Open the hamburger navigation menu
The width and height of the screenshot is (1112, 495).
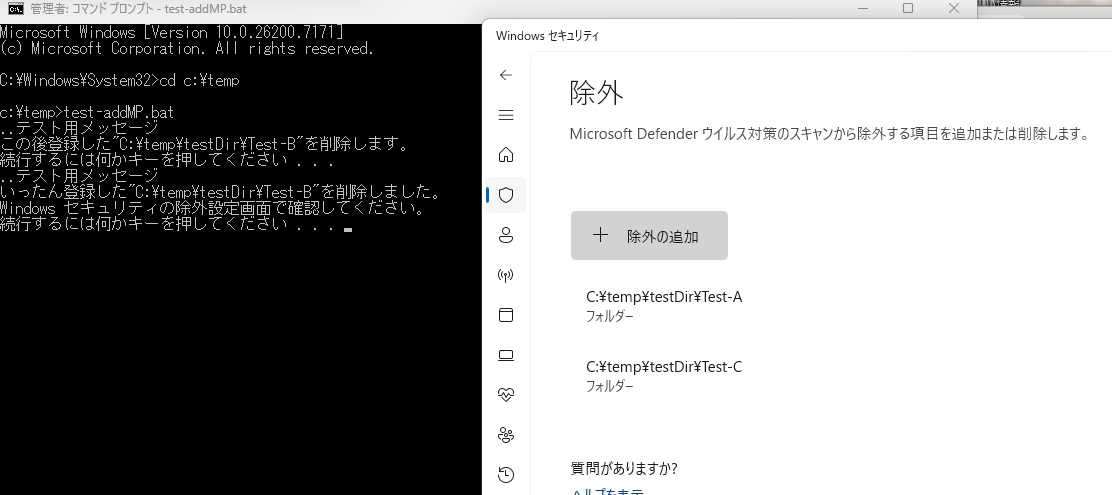point(506,115)
